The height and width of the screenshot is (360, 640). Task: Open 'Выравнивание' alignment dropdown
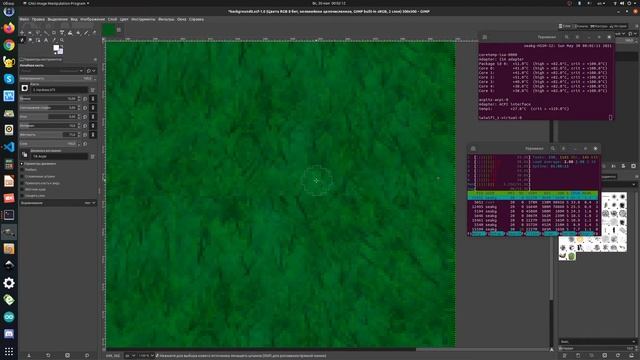coord(58,203)
